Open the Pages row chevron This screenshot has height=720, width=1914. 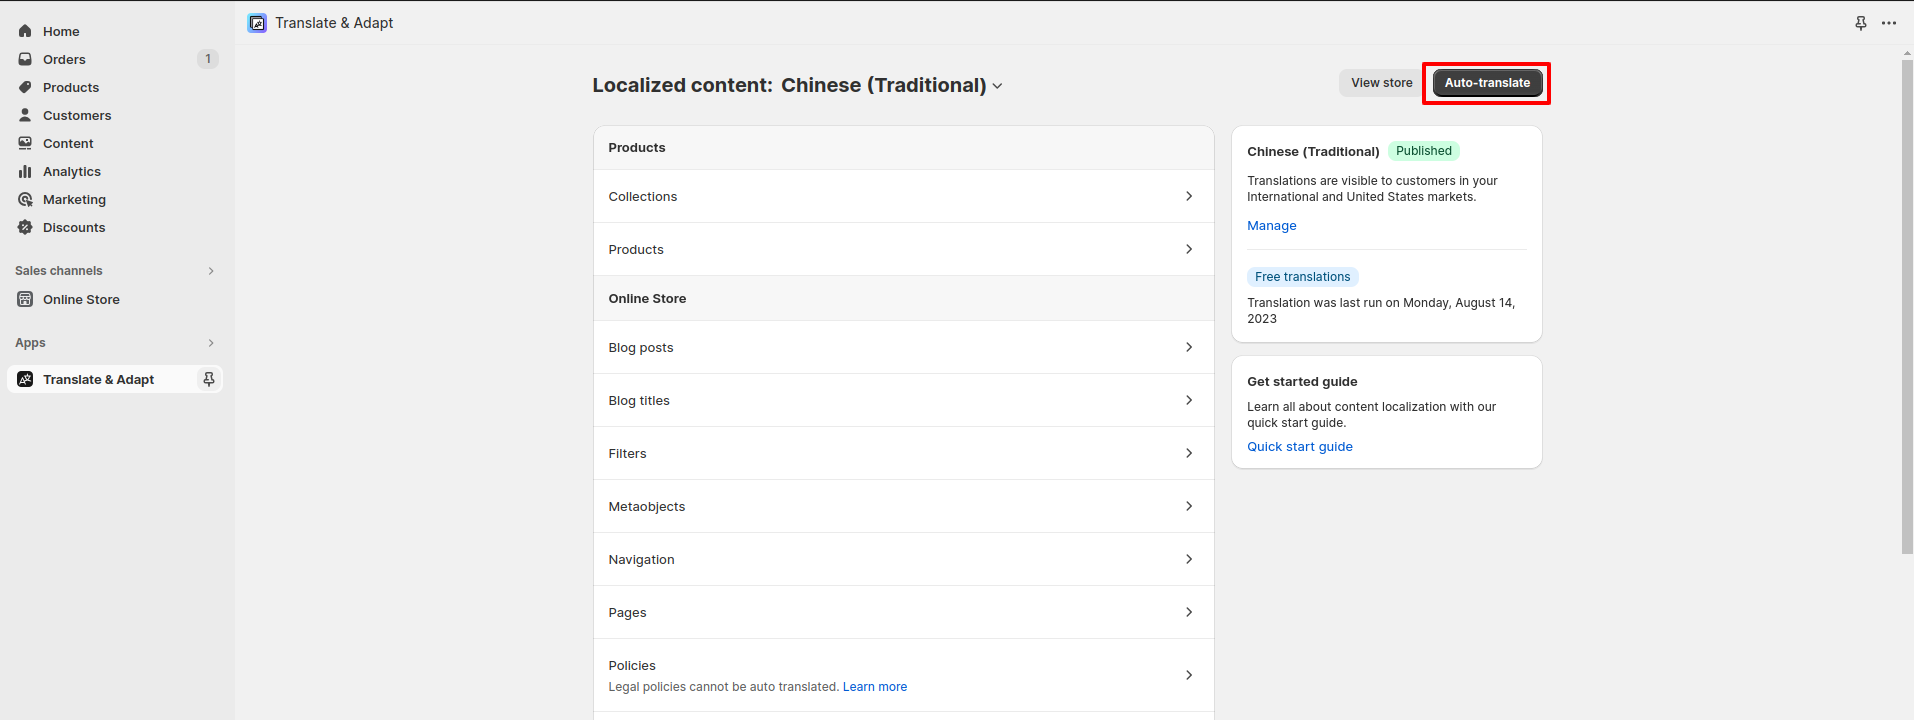pyautogui.click(x=1189, y=612)
